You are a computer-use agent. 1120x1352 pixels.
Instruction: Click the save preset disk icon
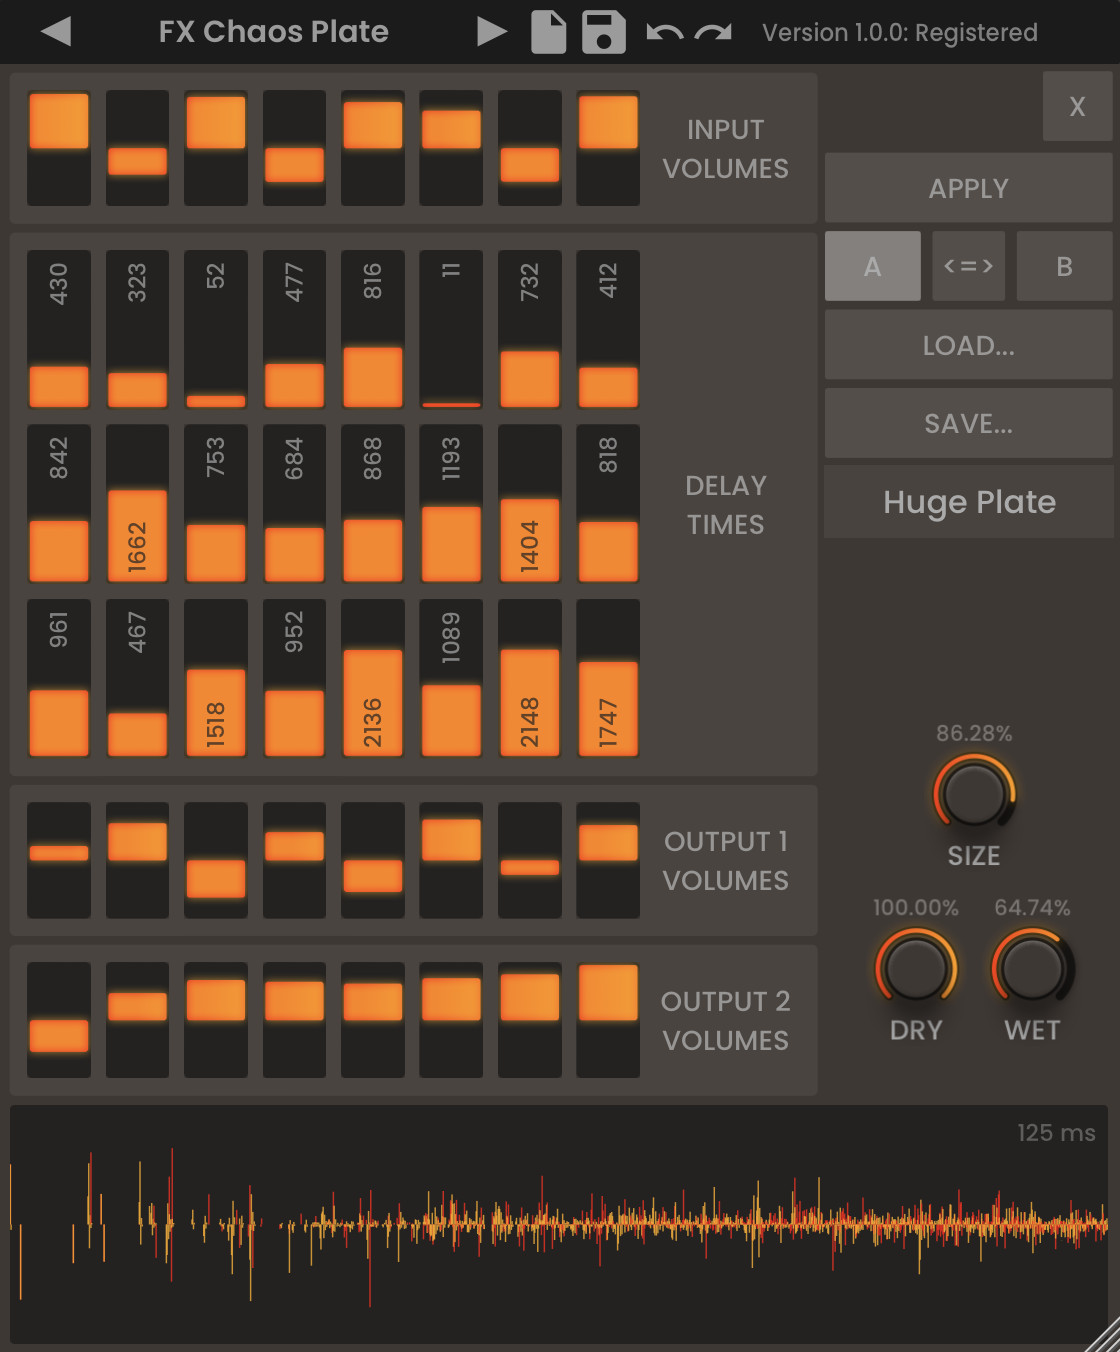(604, 31)
